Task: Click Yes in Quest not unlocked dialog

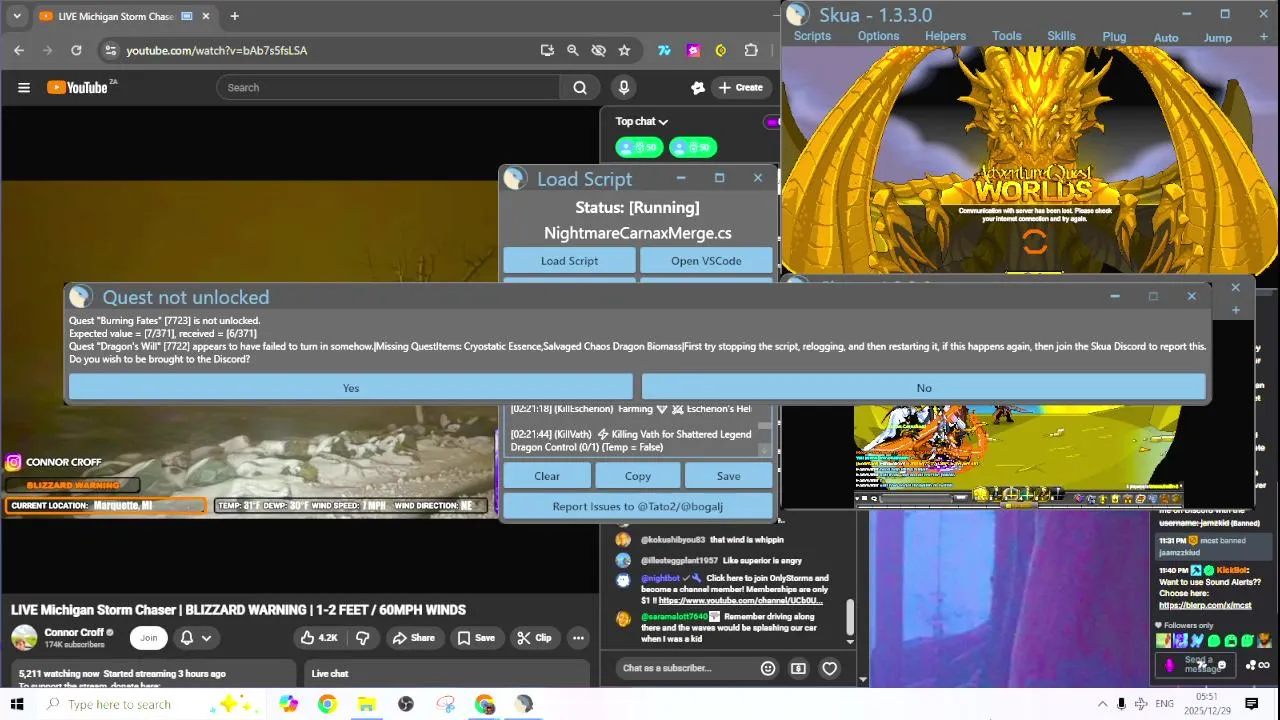Action: [x=351, y=388]
